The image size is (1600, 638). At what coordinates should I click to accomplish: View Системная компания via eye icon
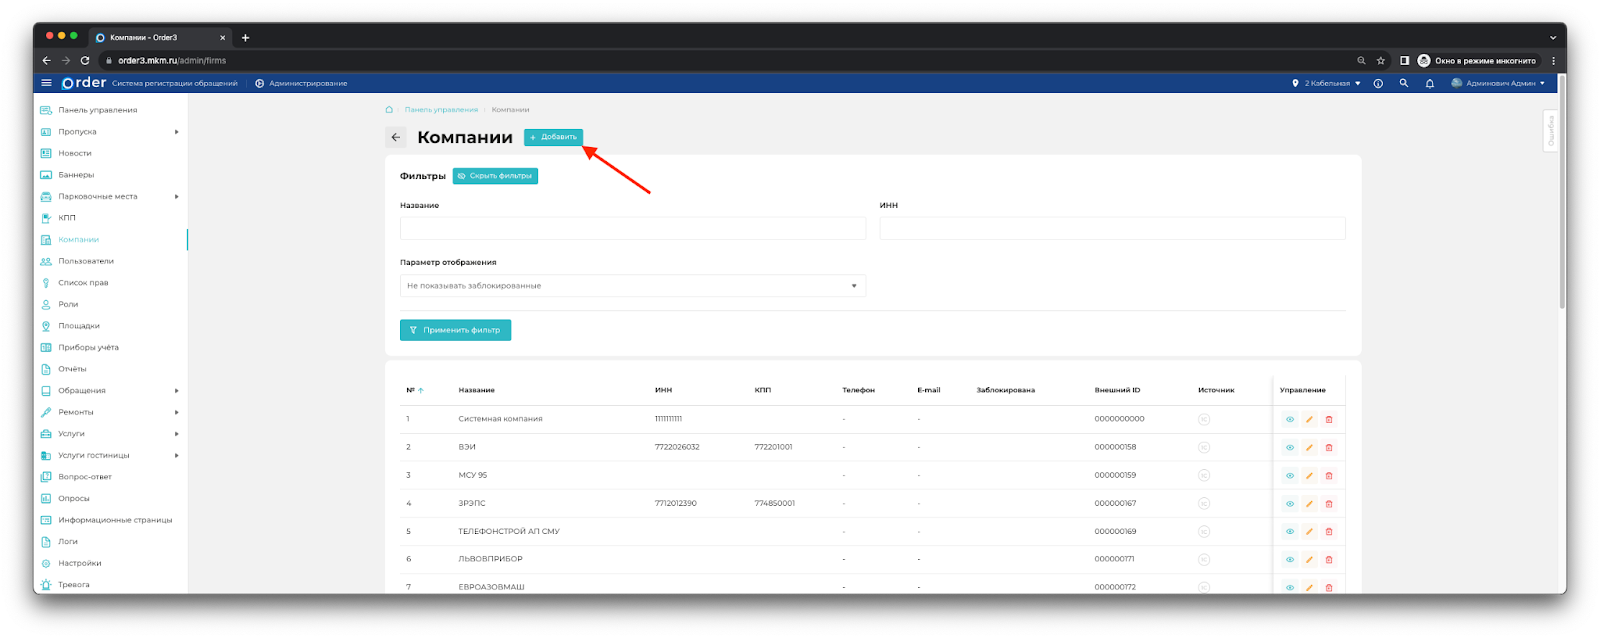pos(1289,419)
